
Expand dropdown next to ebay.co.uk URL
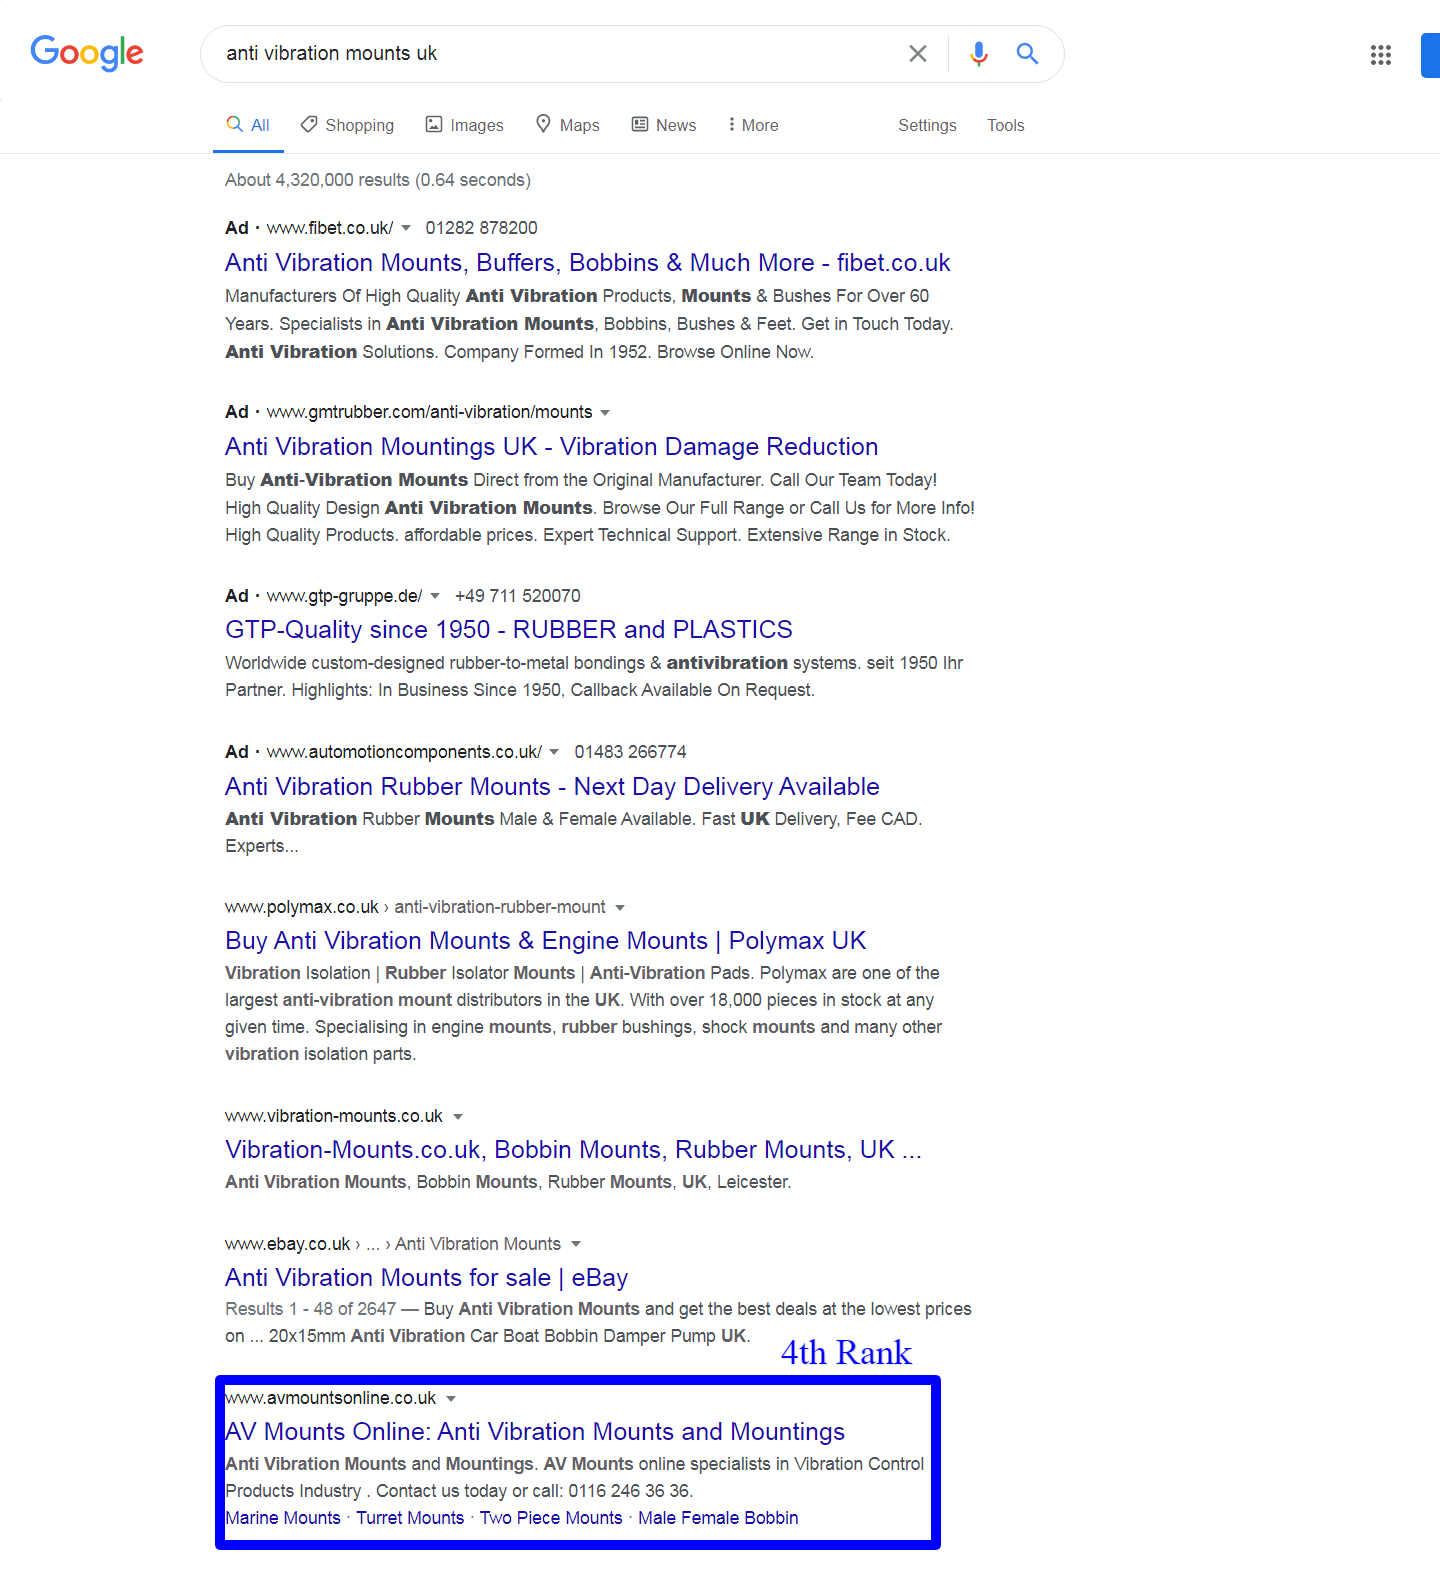click(x=576, y=1244)
